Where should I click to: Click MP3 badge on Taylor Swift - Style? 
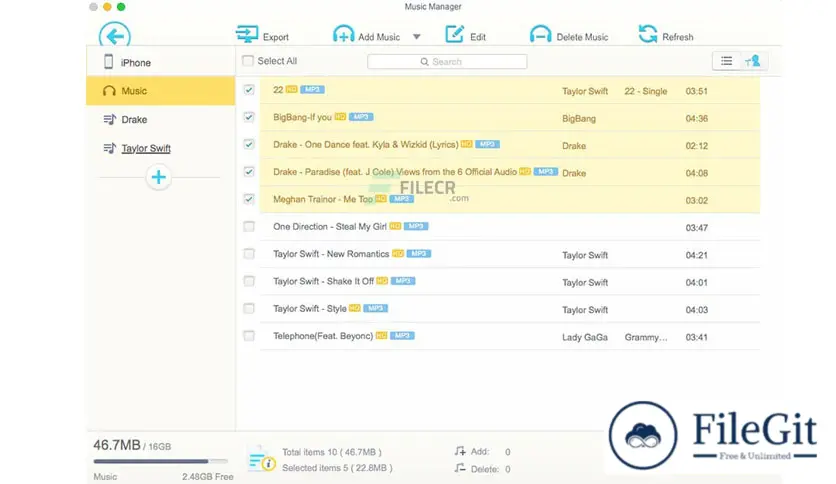[375, 308]
